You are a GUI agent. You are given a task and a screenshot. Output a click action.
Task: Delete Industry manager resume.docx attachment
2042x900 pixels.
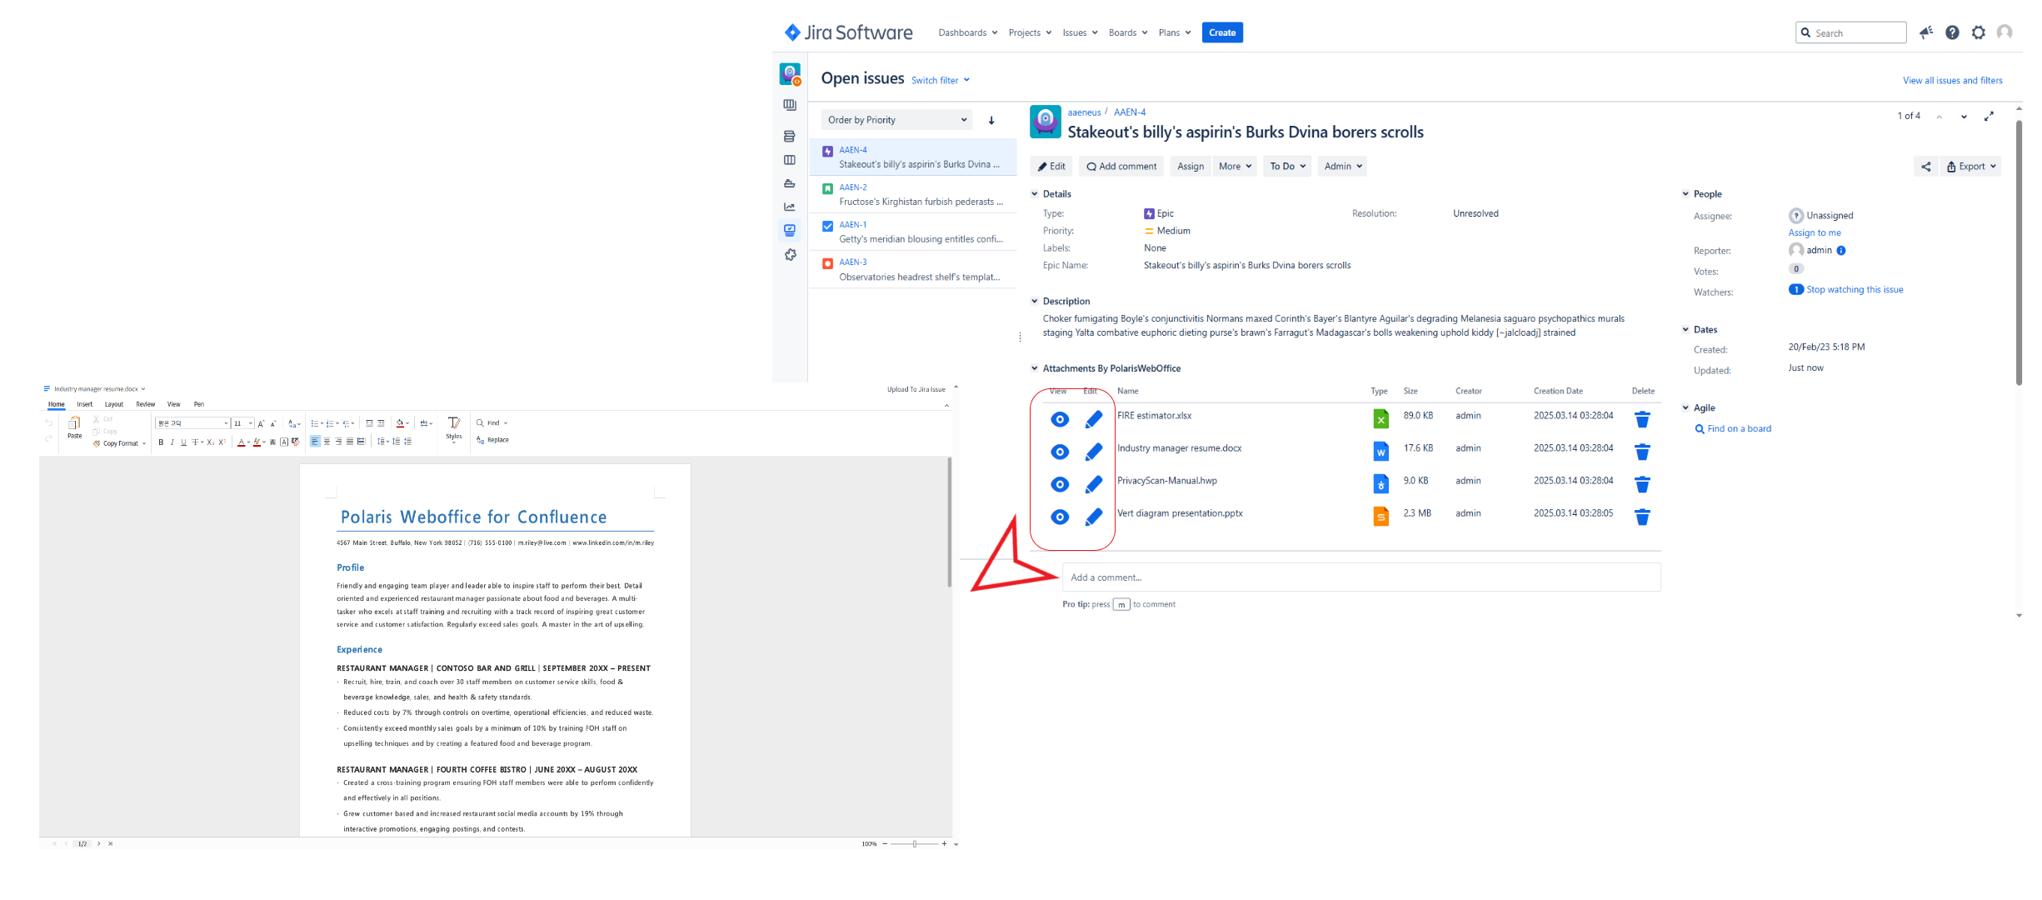coord(1642,452)
